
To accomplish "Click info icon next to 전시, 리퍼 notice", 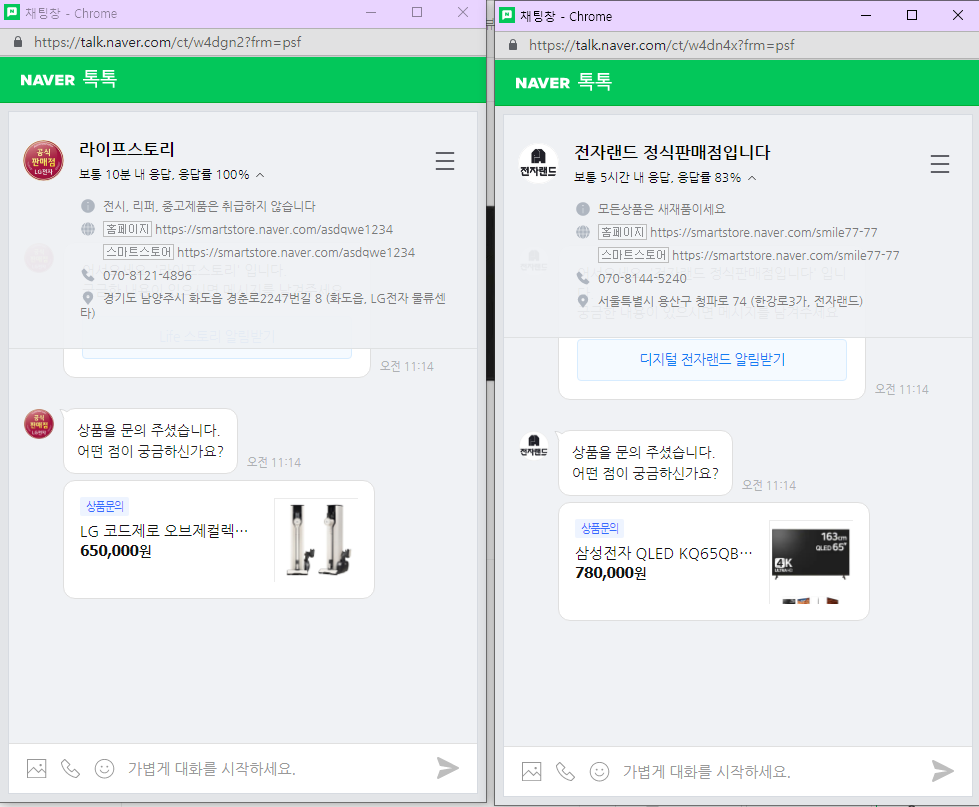I will pyautogui.click(x=88, y=206).
